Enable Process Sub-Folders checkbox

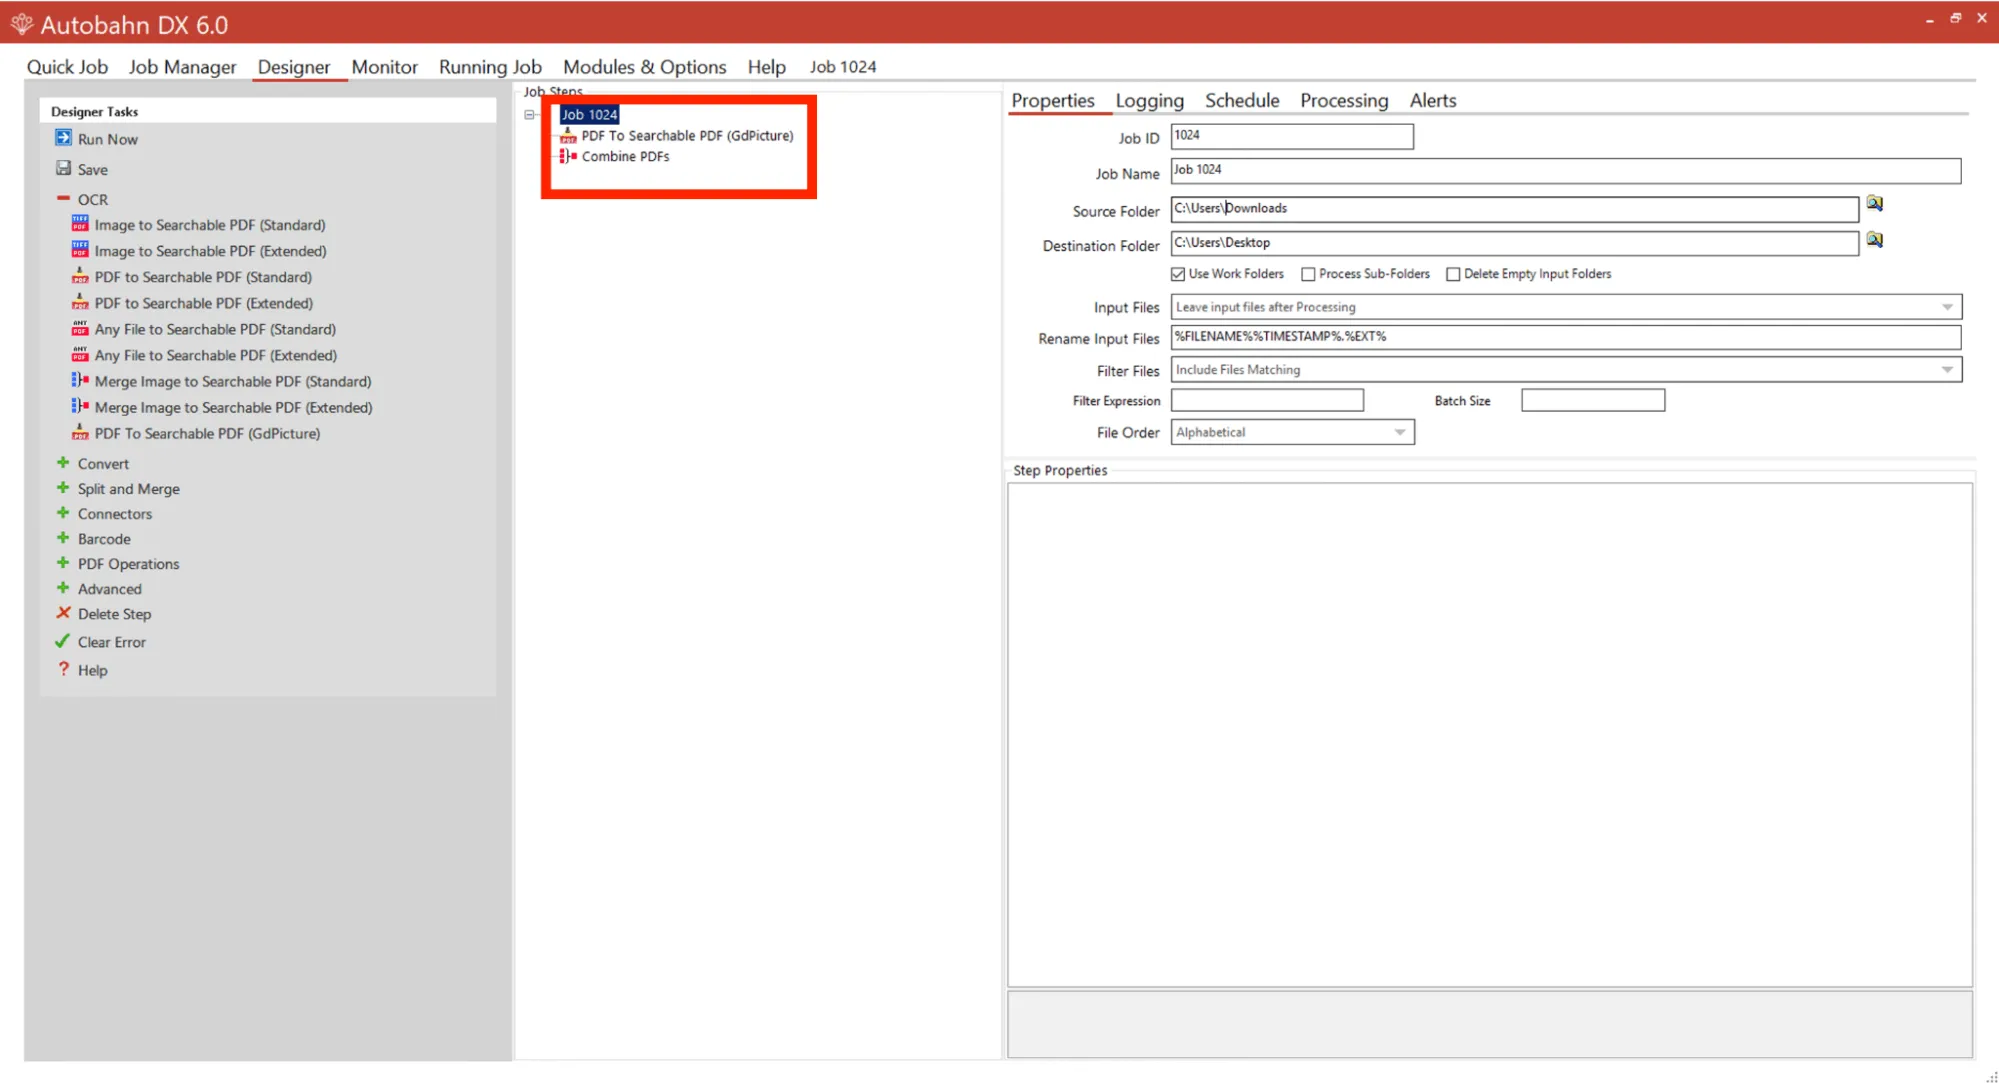tap(1308, 274)
